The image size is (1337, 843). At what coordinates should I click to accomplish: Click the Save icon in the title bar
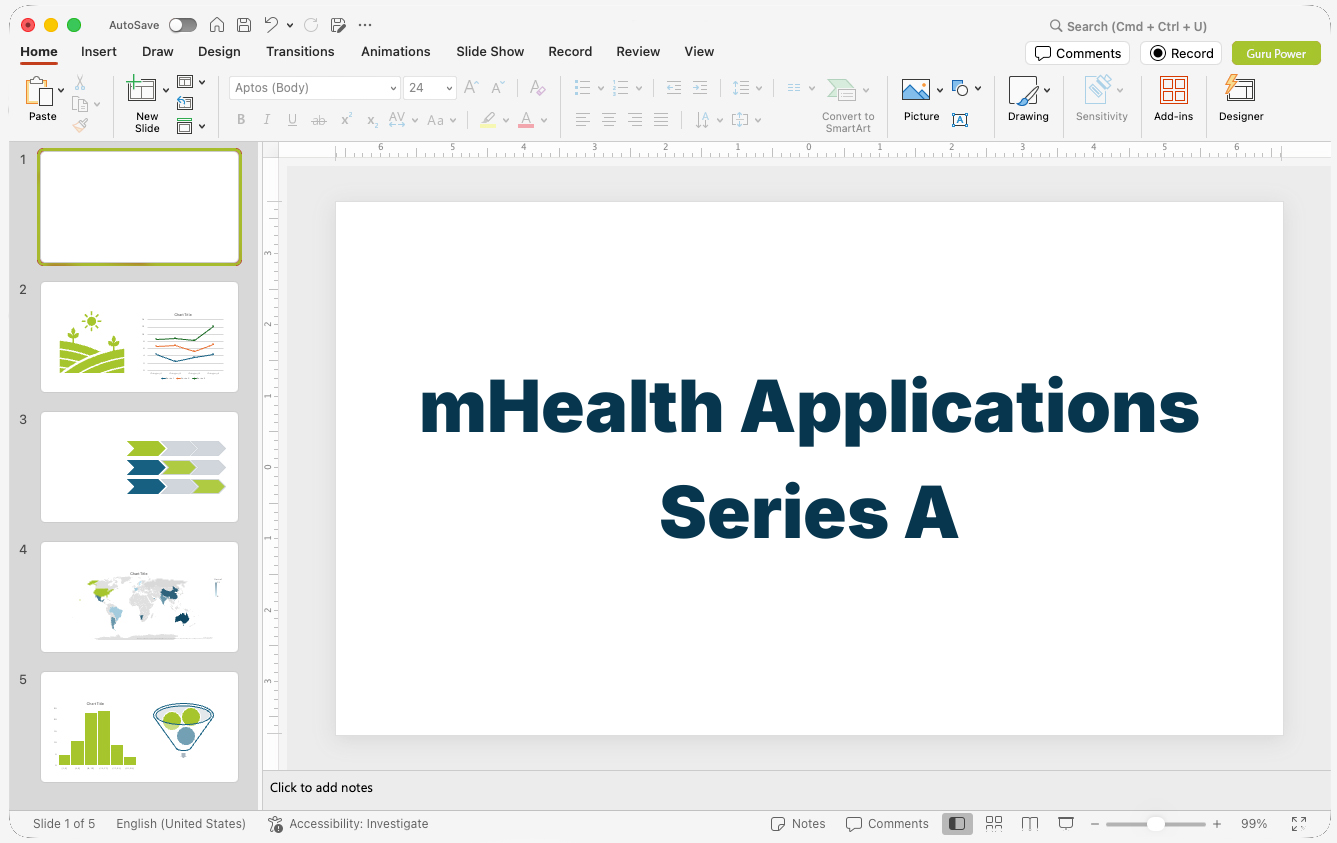(x=244, y=25)
